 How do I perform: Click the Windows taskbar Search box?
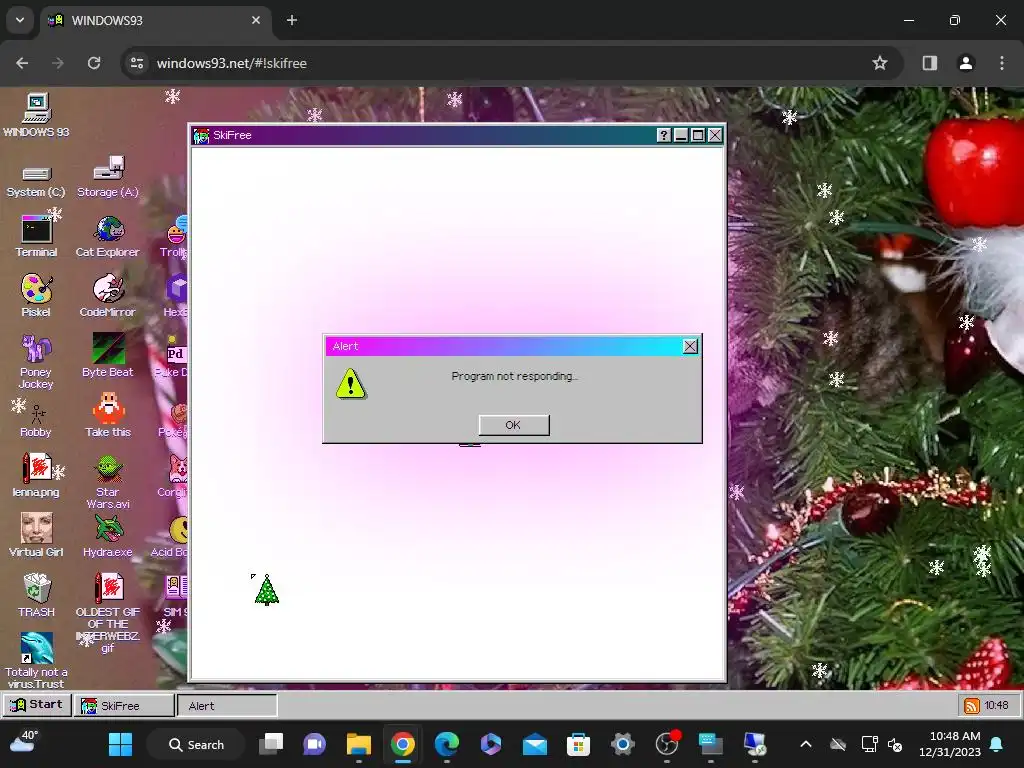click(x=196, y=744)
